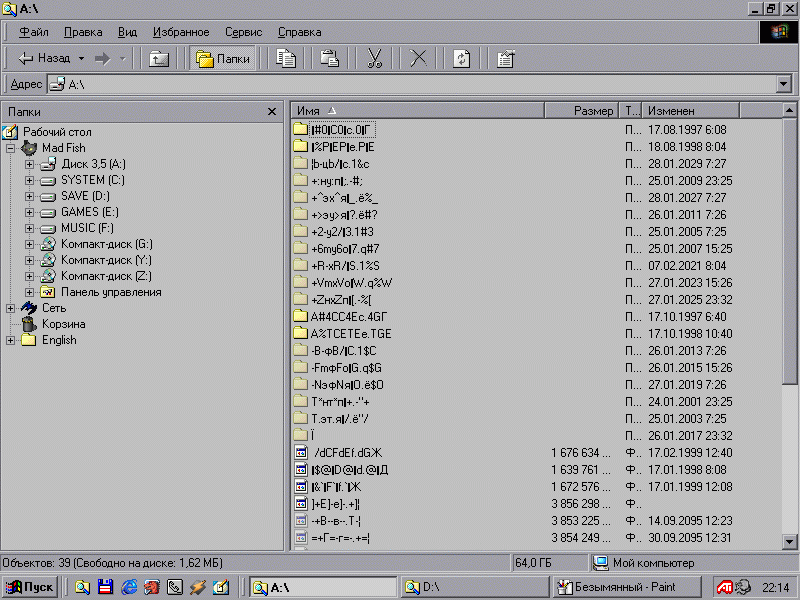Open the Файл menu
This screenshot has width=800, height=600.
tap(33, 32)
